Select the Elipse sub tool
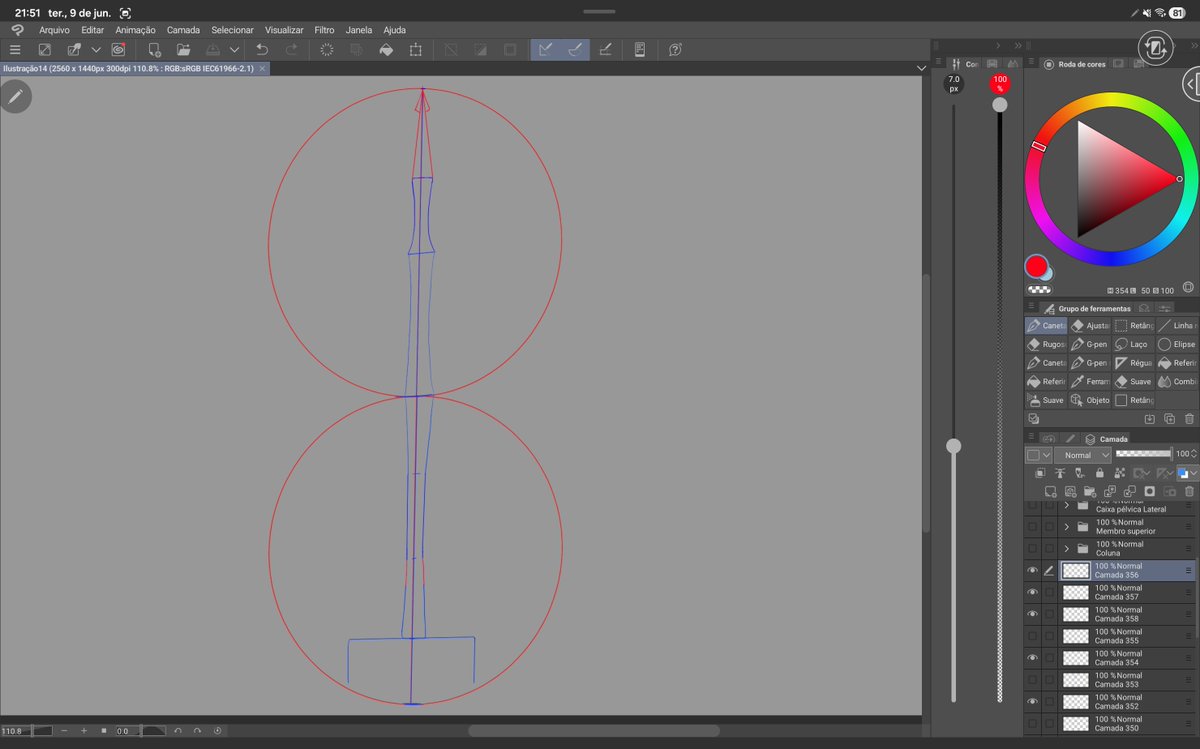Image resolution: width=1200 pixels, height=749 pixels. (1177, 344)
